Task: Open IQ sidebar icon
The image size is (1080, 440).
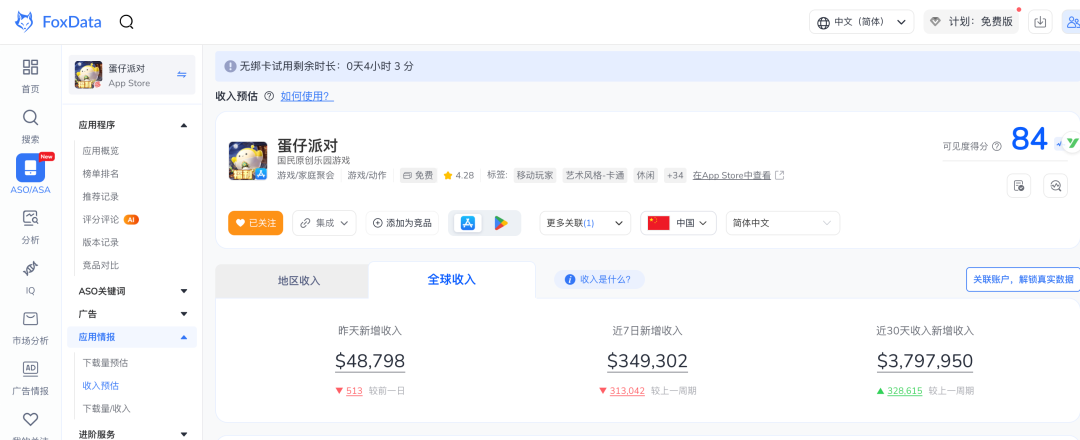Action: (30, 278)
